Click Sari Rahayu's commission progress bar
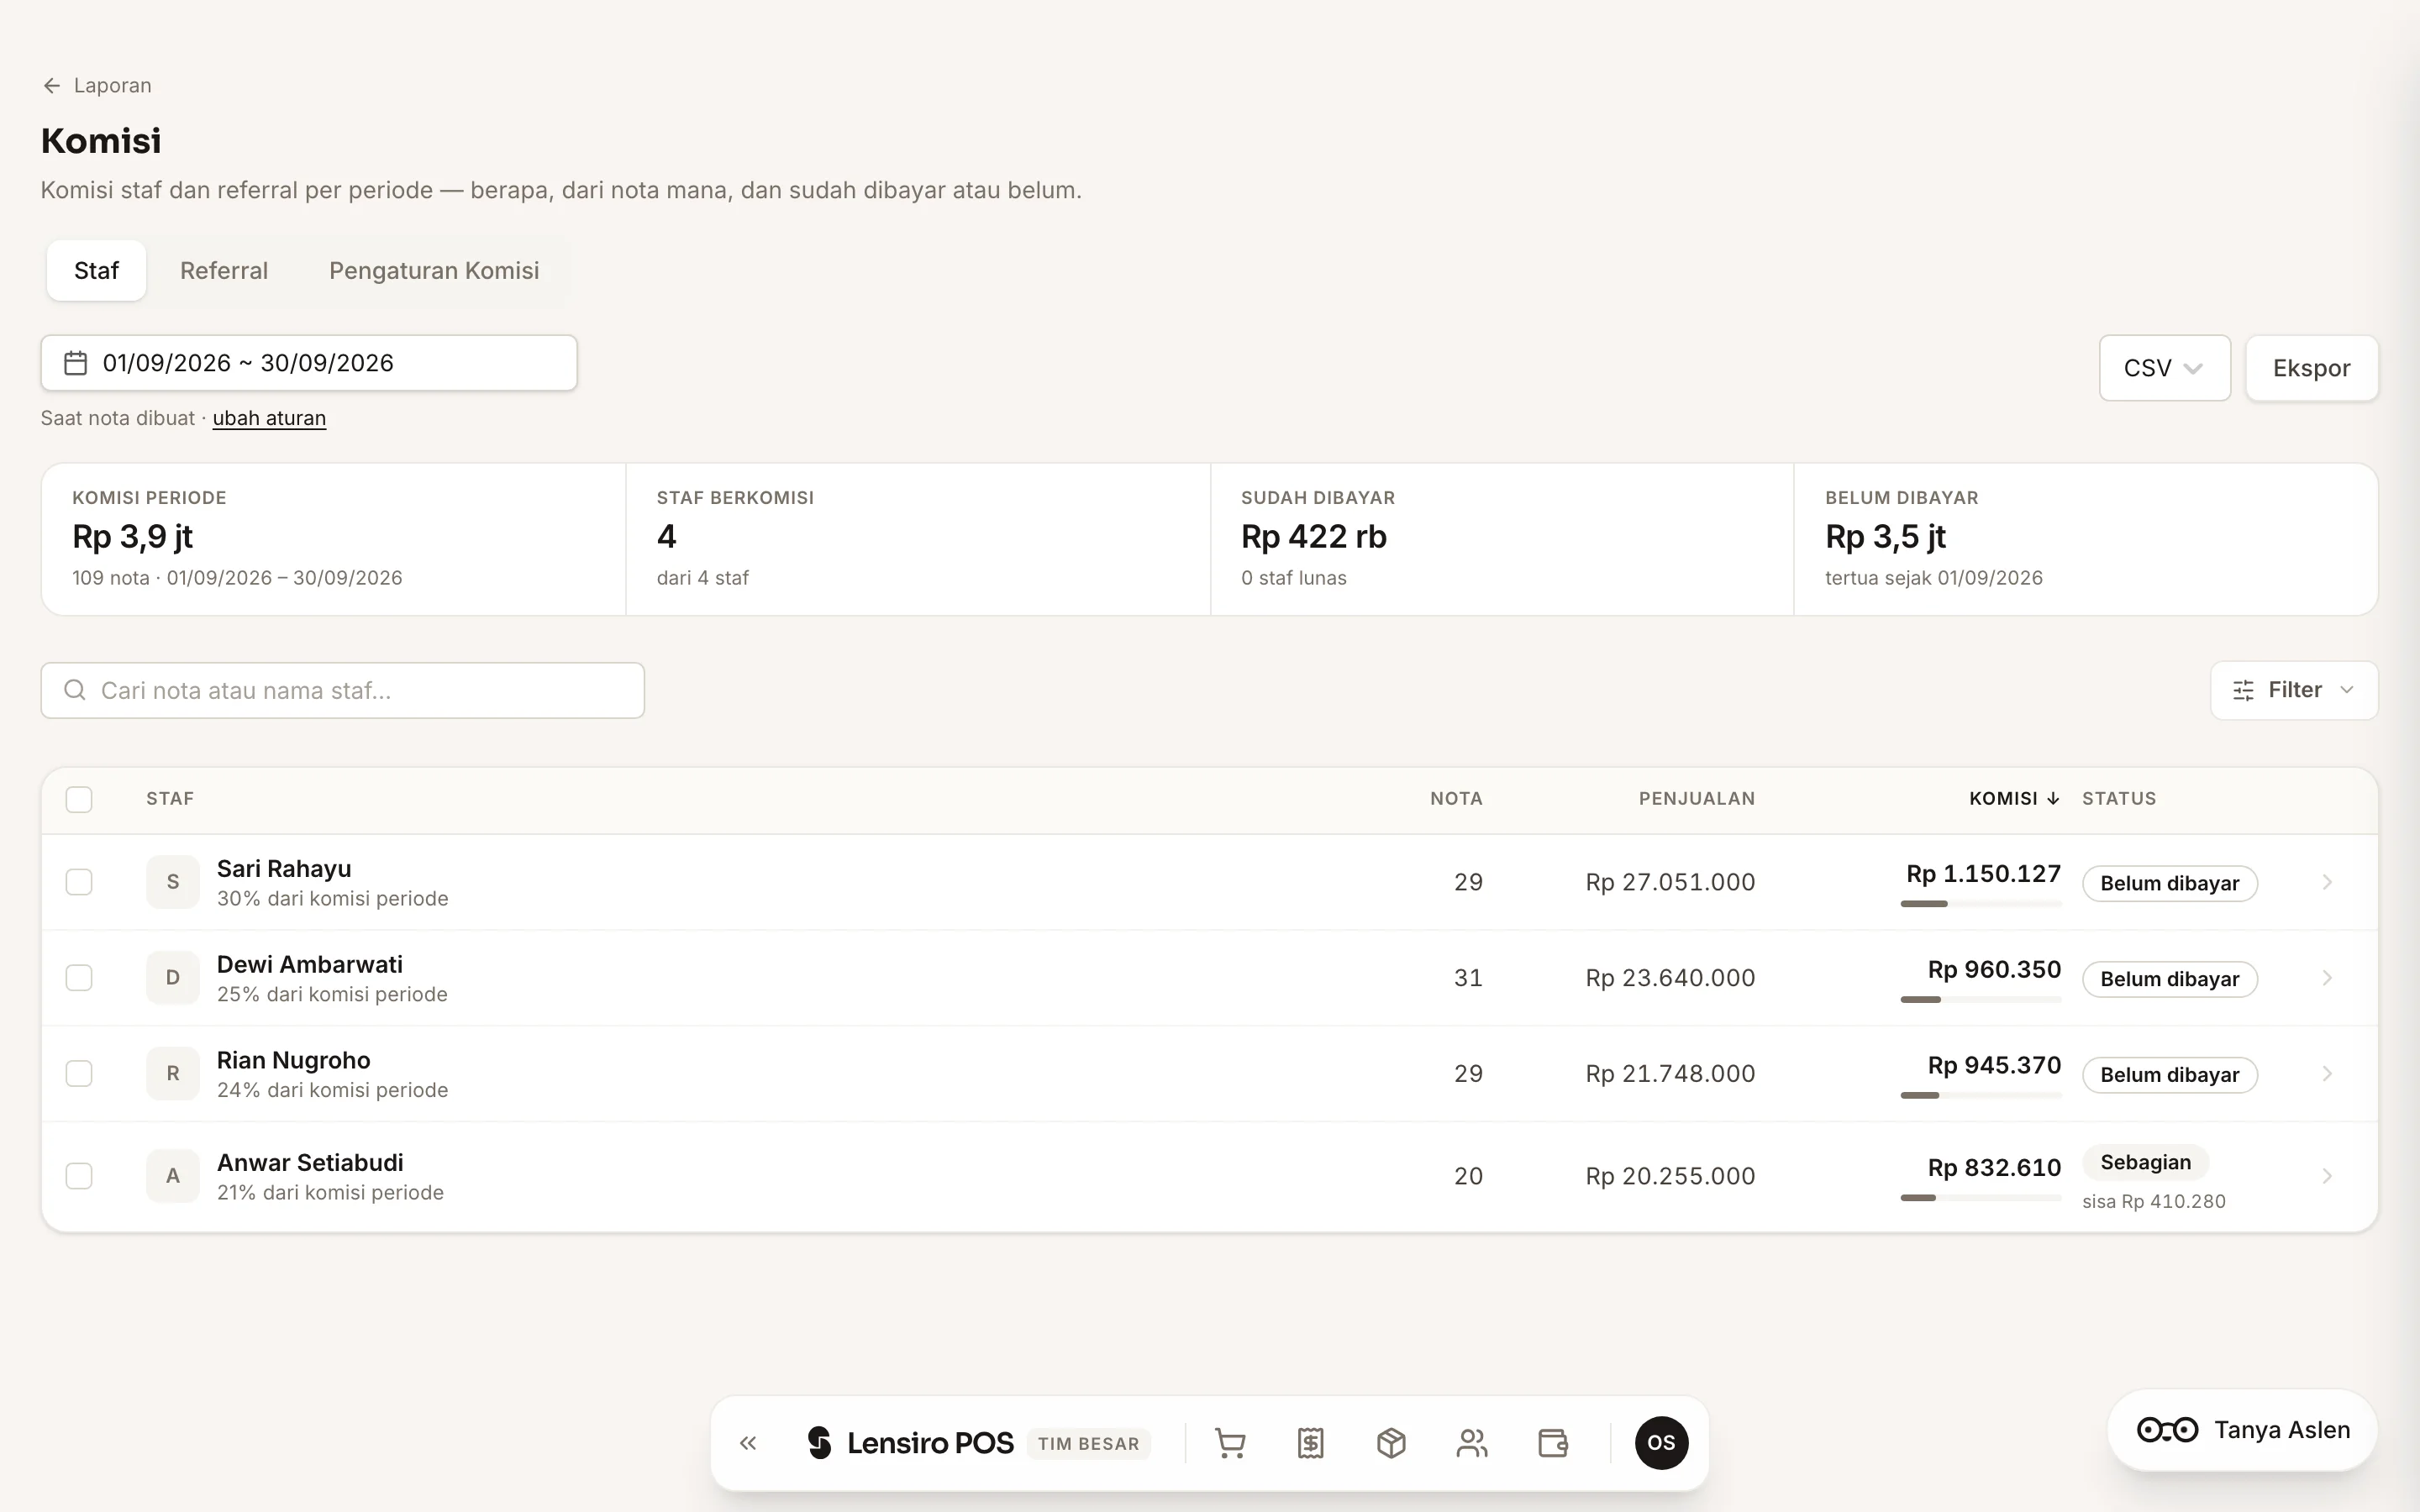Screen dimensions: 2420x1512 [x=1981, y=904]
